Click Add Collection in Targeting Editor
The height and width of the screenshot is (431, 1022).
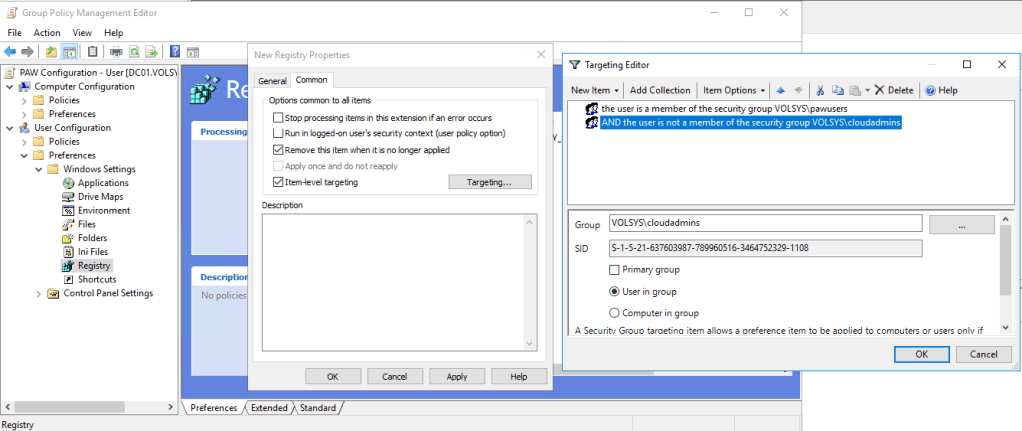click(660, 90)
